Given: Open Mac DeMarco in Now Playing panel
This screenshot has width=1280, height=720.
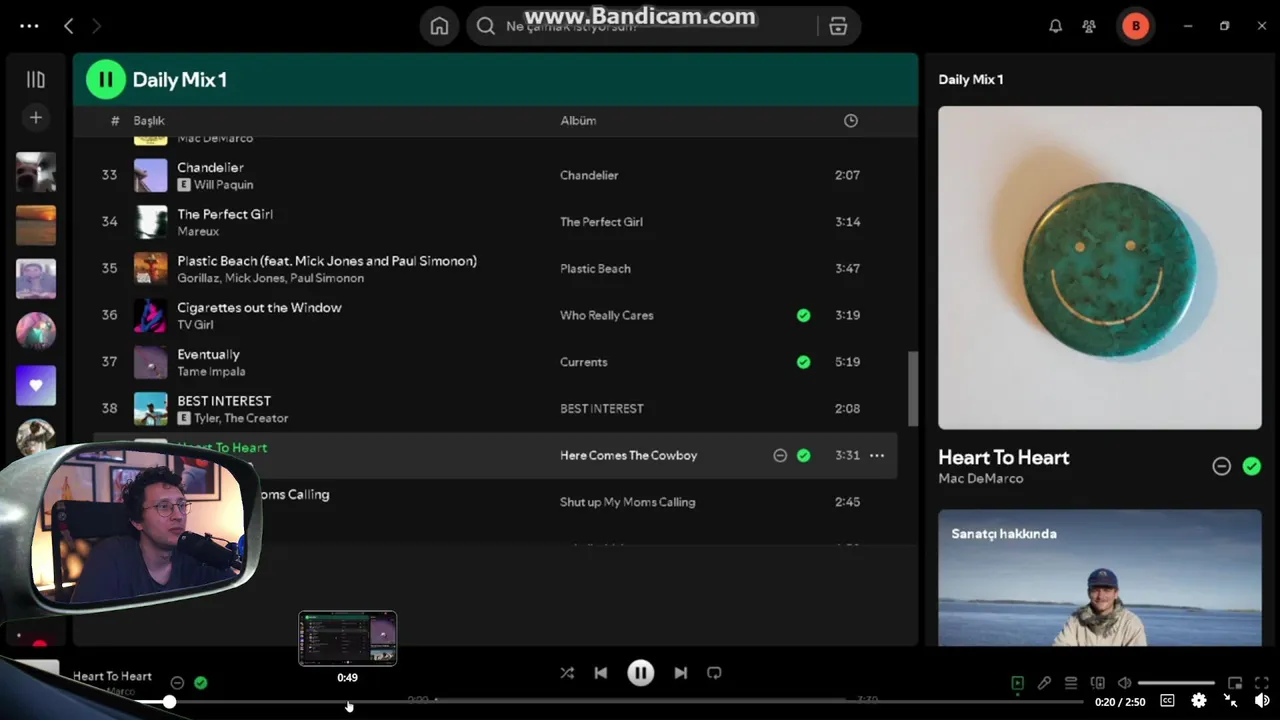Looking at the screenshot, I should tap(980, 479).
